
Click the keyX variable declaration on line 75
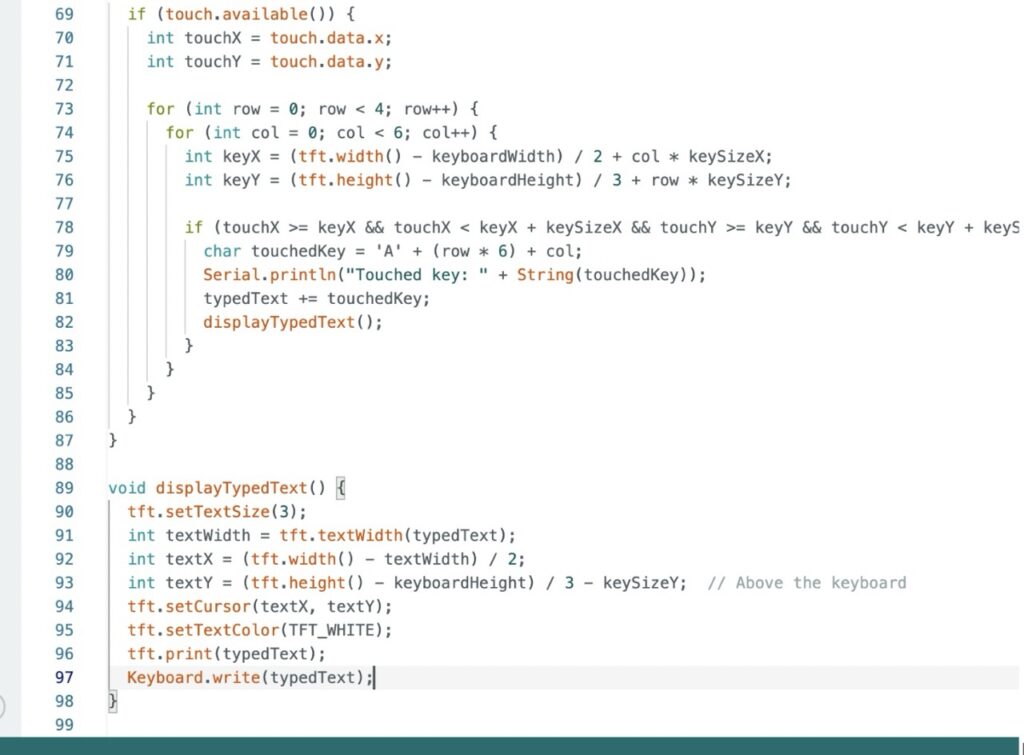[236, 156]
